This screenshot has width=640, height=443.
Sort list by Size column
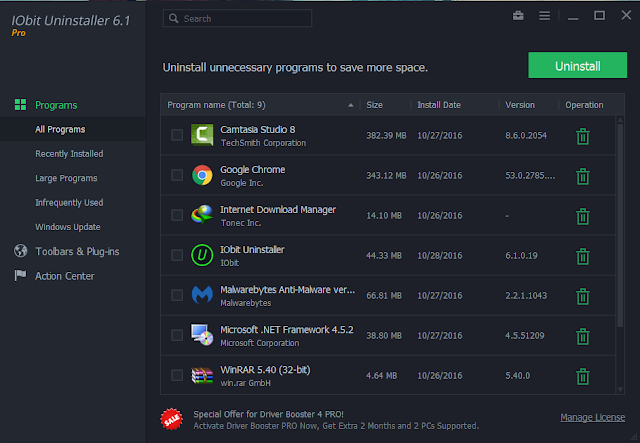pyautogui.click(x=385, y=105)
